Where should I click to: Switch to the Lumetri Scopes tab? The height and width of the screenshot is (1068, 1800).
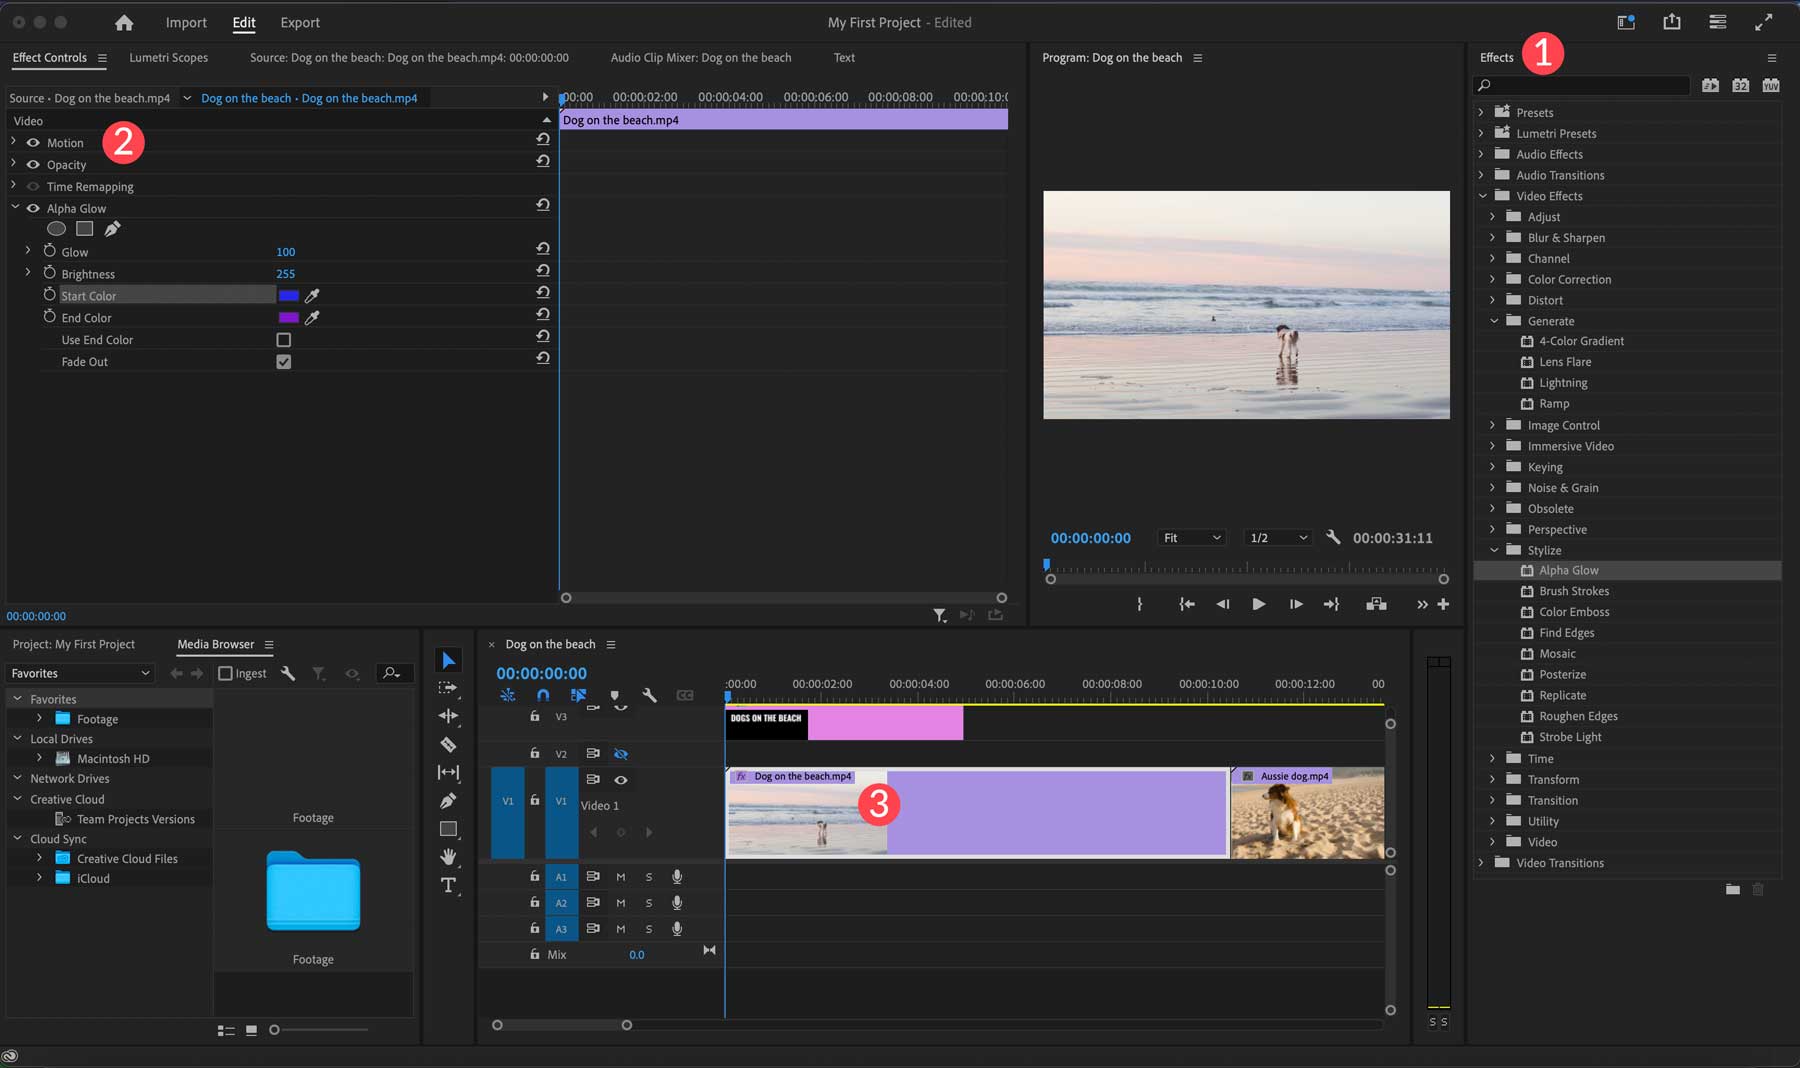pos(168,57)
